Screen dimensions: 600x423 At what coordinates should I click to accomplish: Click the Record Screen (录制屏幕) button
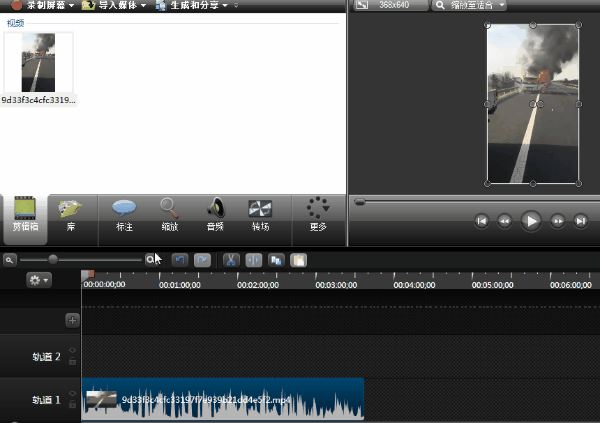point(38,5)
